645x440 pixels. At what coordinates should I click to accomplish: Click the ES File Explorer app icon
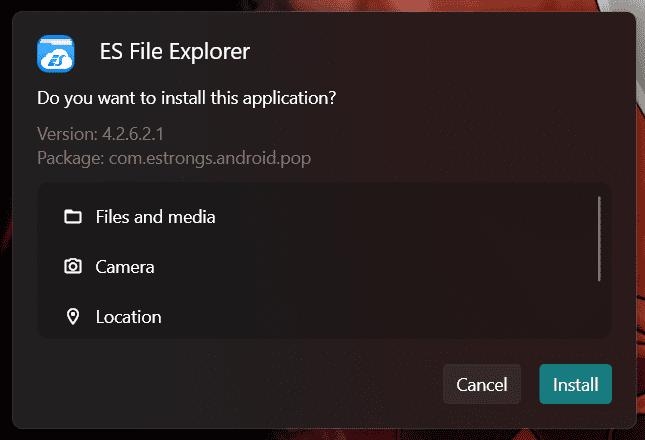point(57,53)
